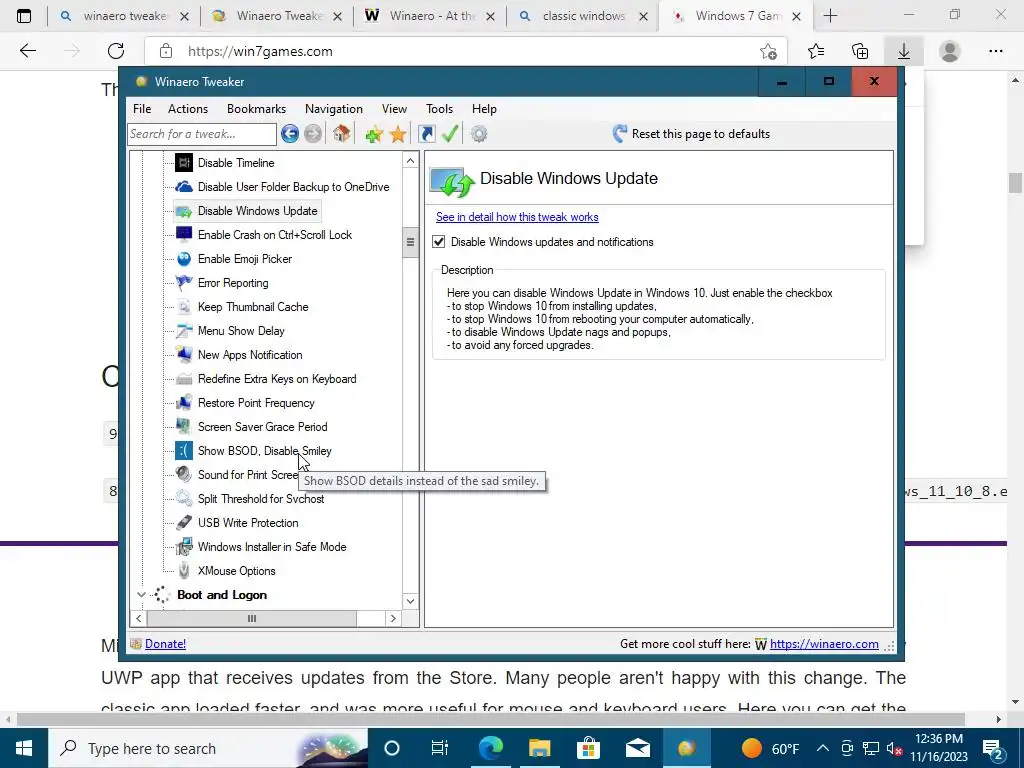Click the Disable Timeline tweak icon

[x=184, y=163]
